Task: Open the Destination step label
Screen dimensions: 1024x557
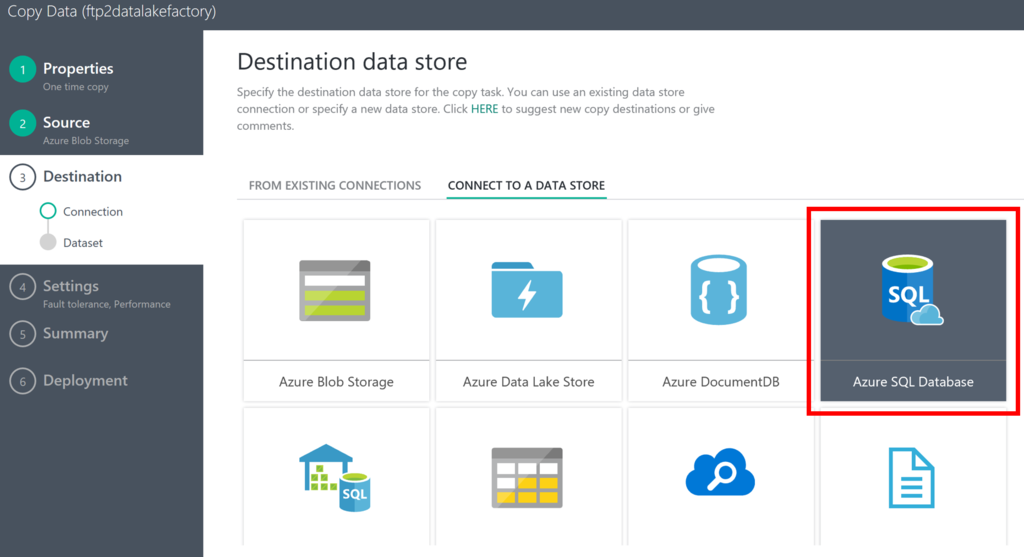Action: tap(82, 176)
